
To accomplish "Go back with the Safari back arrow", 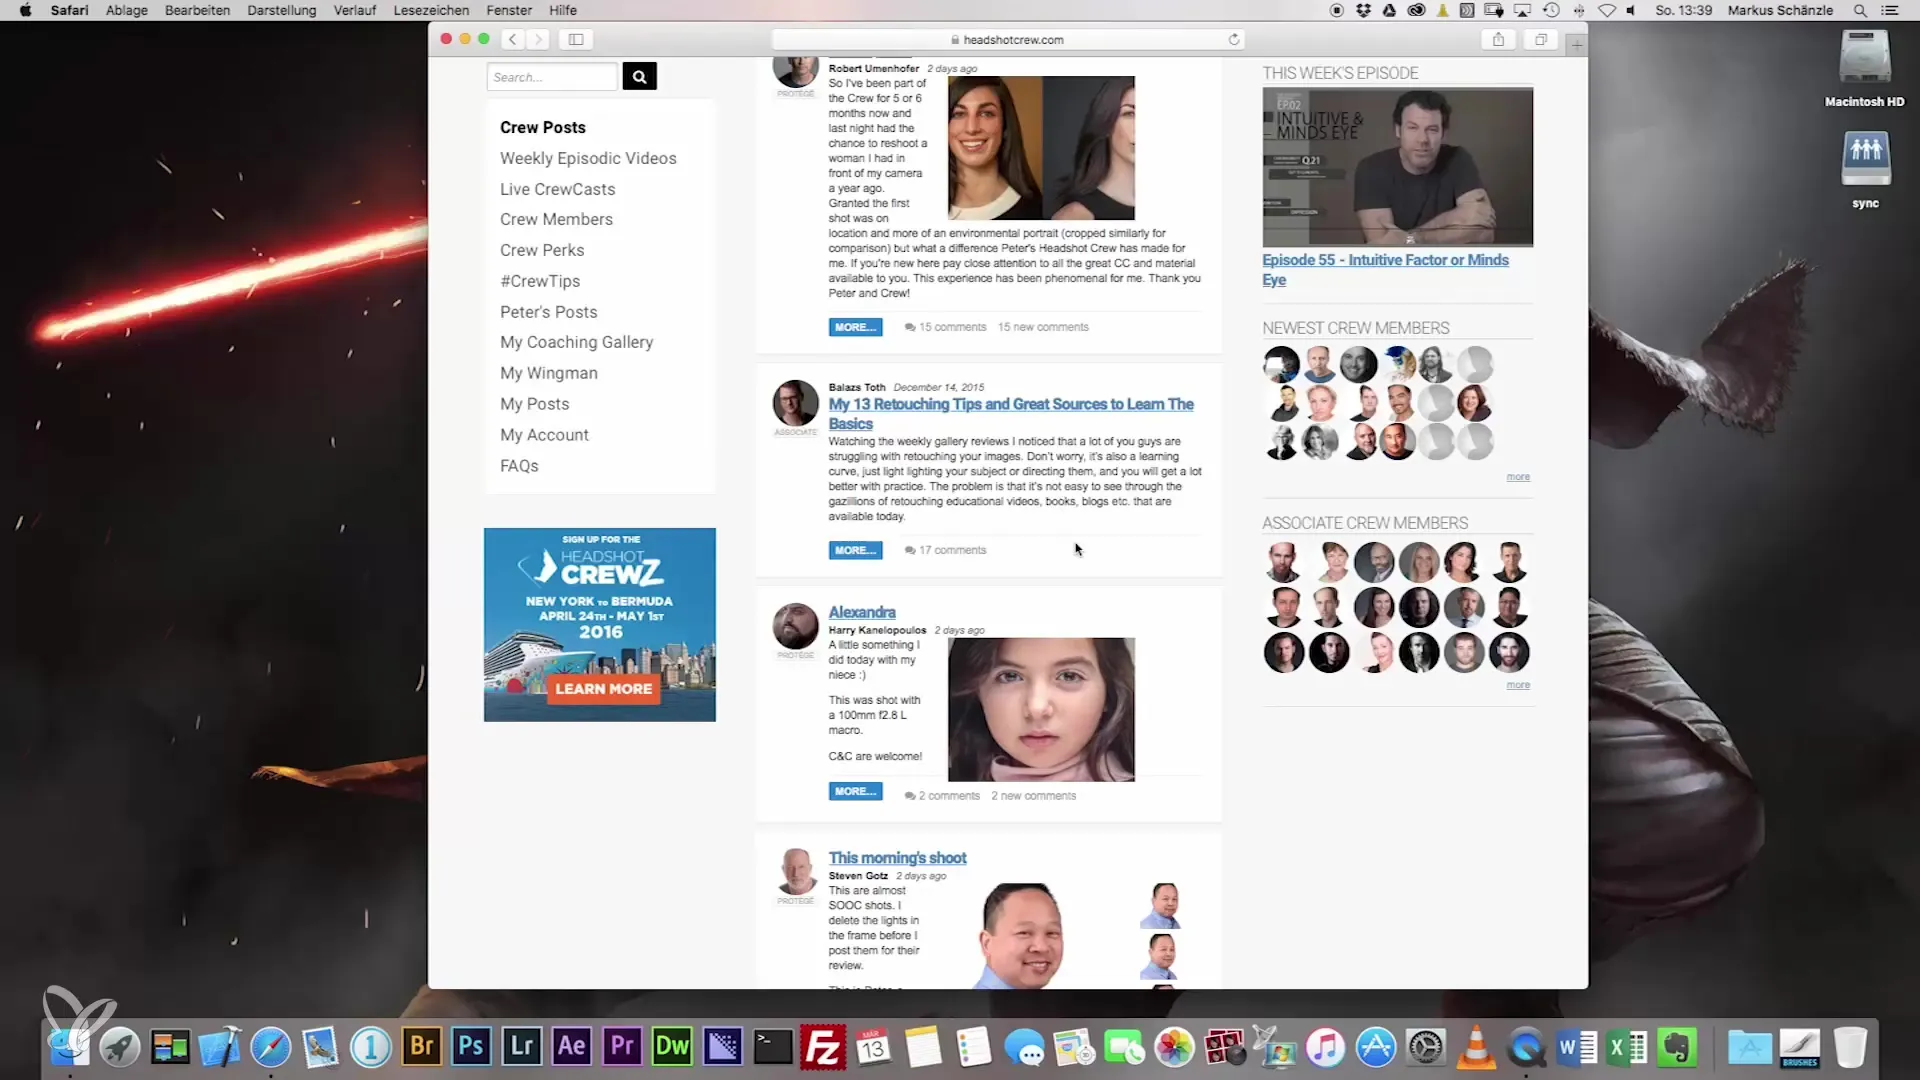I will click(x=512, y=39).
